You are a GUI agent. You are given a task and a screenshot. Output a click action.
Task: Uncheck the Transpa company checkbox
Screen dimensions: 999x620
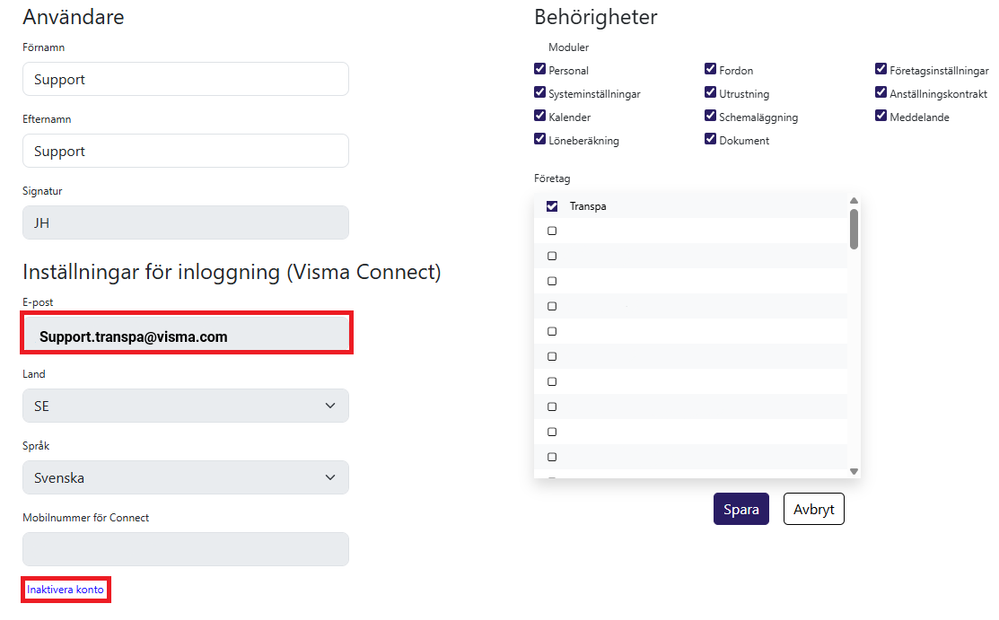(x=552, y=206)
